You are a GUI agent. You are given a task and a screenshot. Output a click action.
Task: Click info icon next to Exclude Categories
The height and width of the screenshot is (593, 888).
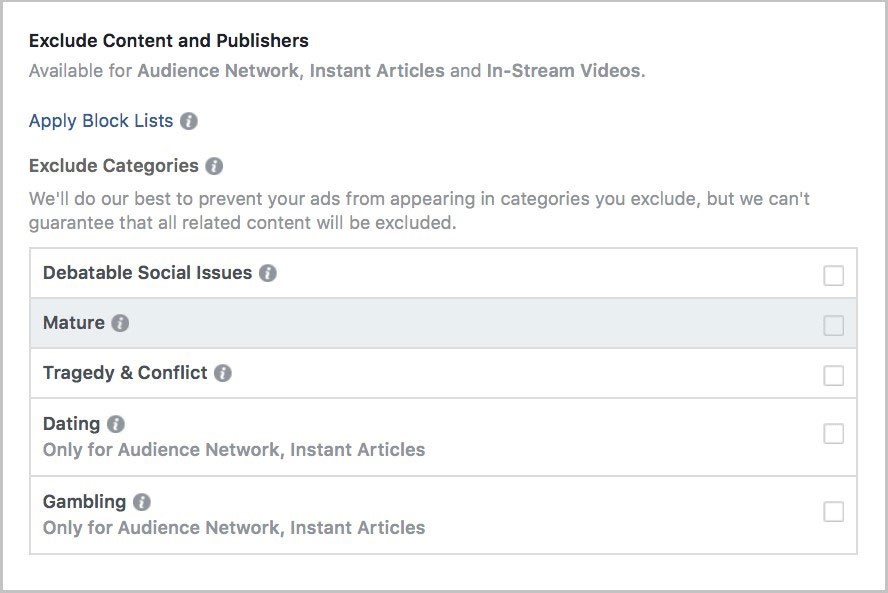coord(214,166)
